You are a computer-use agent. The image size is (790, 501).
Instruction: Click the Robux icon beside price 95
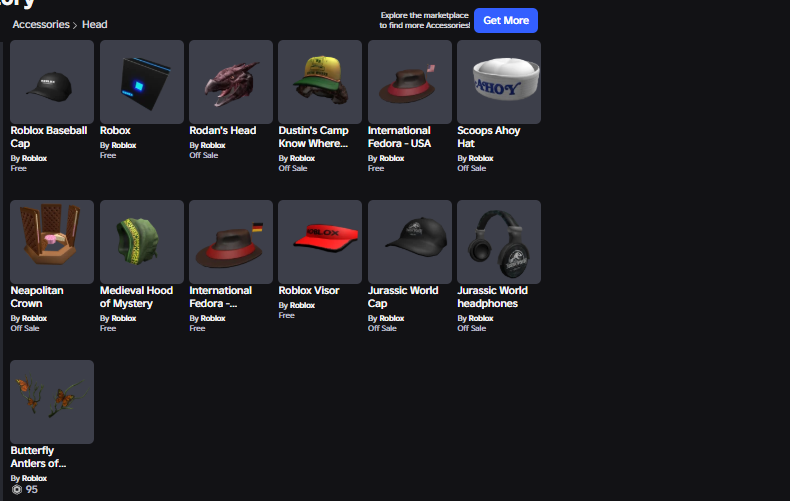tap(17, 489)
